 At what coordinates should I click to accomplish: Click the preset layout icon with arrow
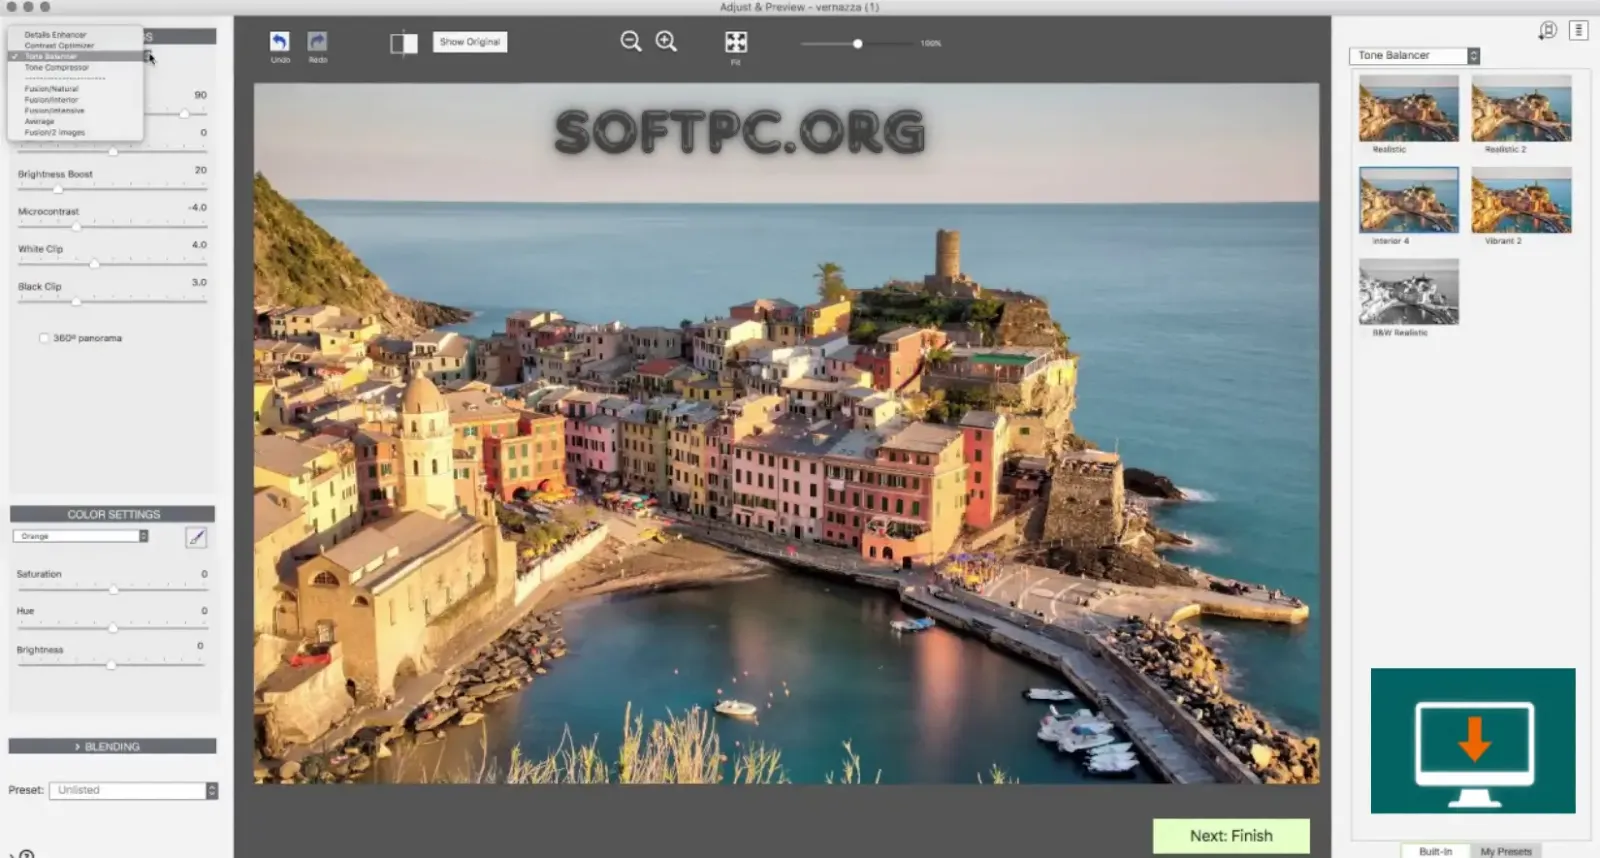[1547, 30]
